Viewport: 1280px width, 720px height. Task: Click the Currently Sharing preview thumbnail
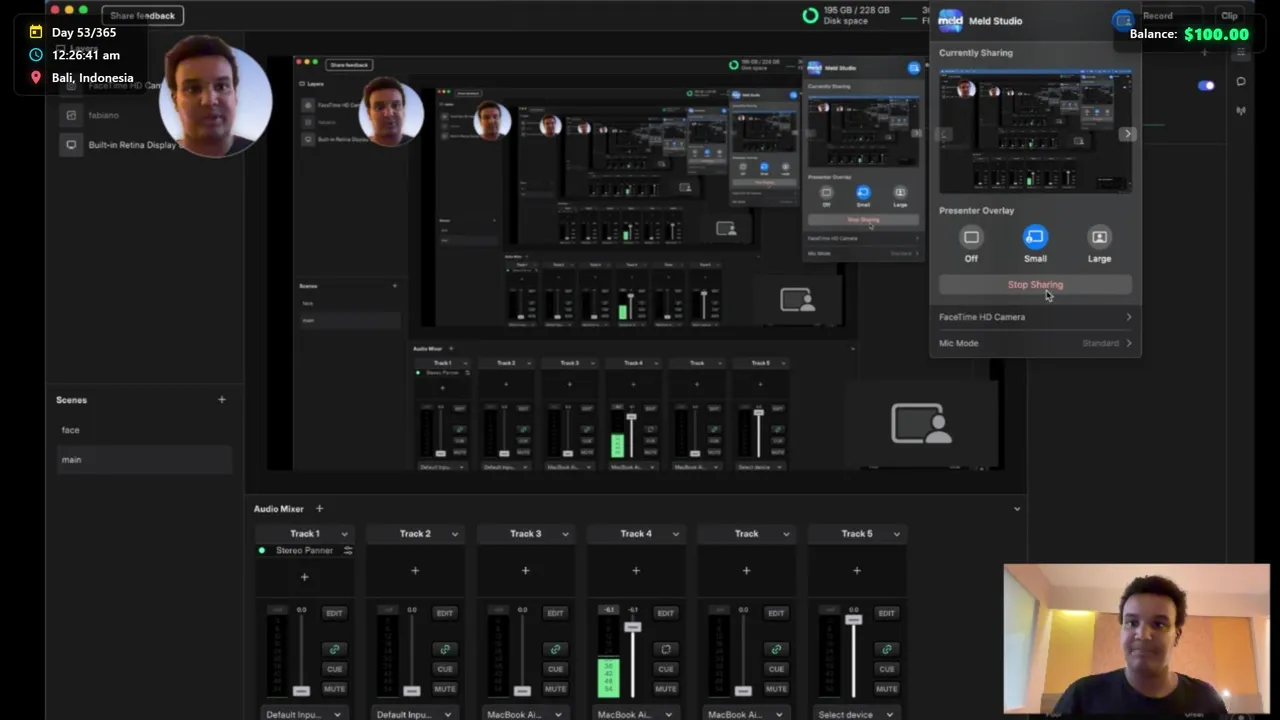click(x=1035, y=131)
